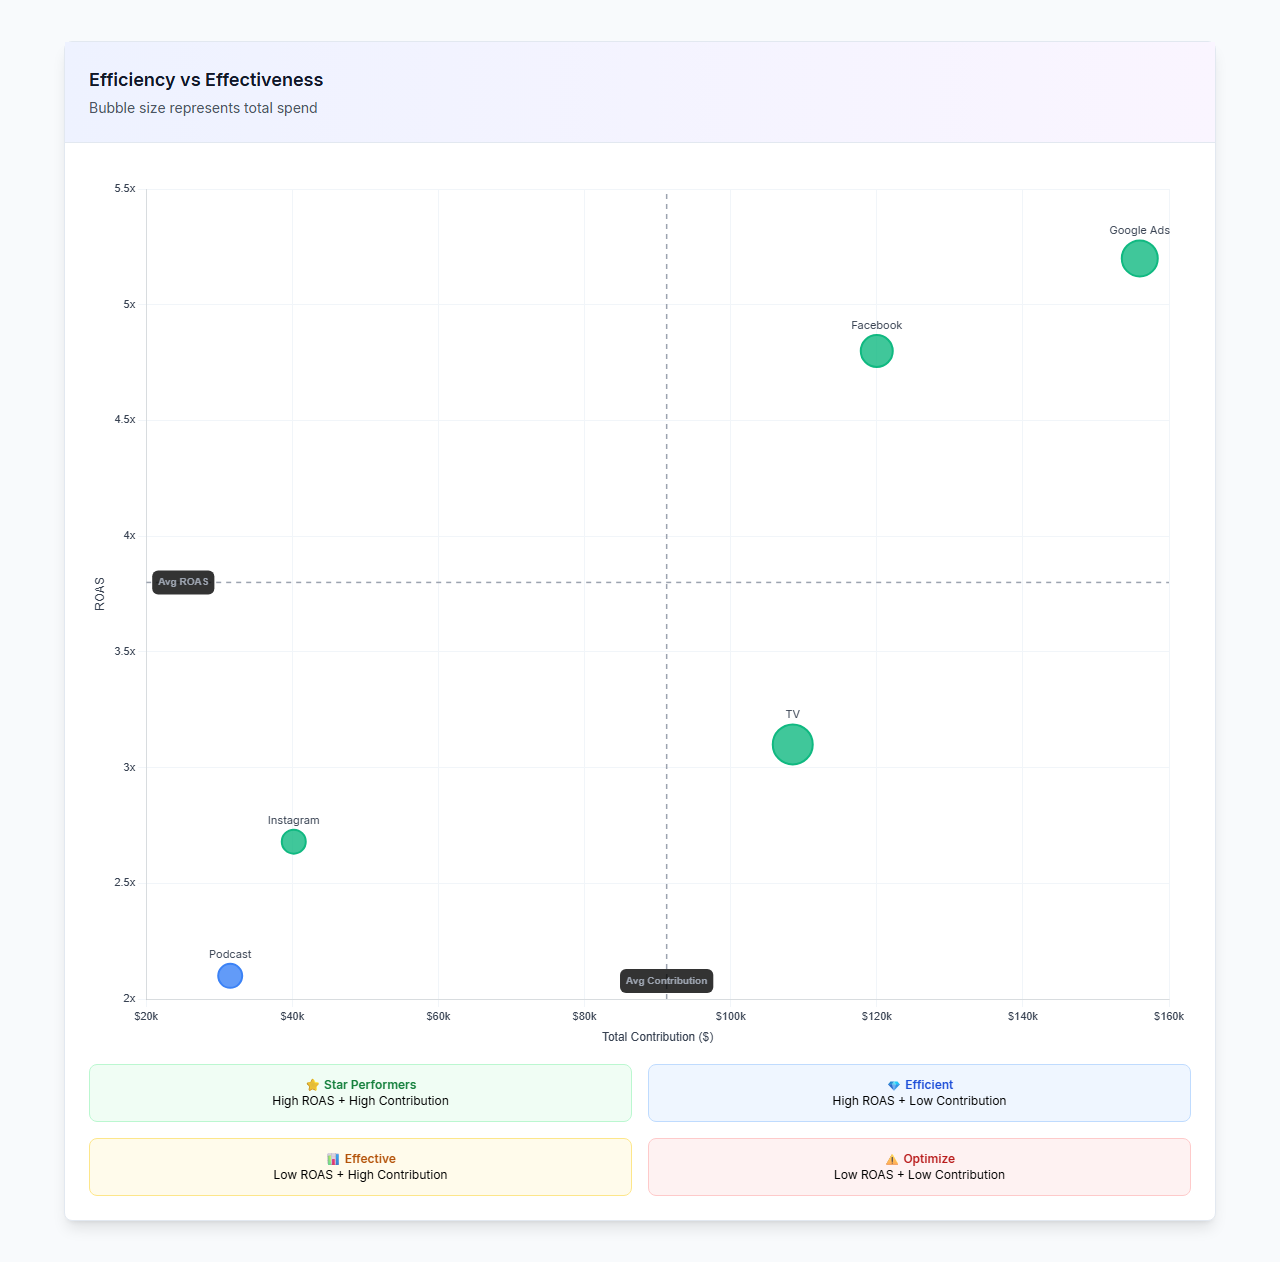
Task: Click the Google Ads bubble
Action: [1139, 259]
